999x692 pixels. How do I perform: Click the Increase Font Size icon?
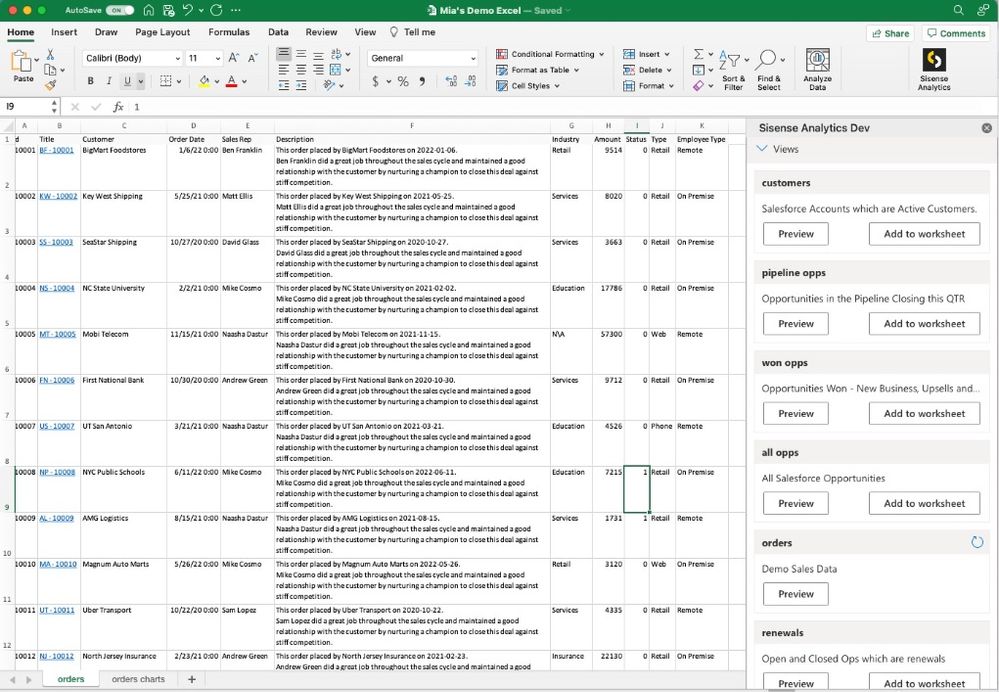(235, 58)
